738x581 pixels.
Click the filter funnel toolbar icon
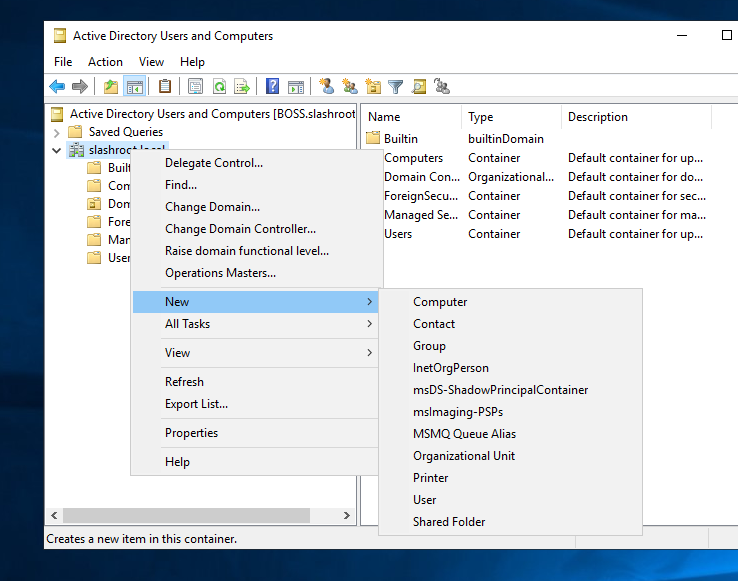coord(396,87)
